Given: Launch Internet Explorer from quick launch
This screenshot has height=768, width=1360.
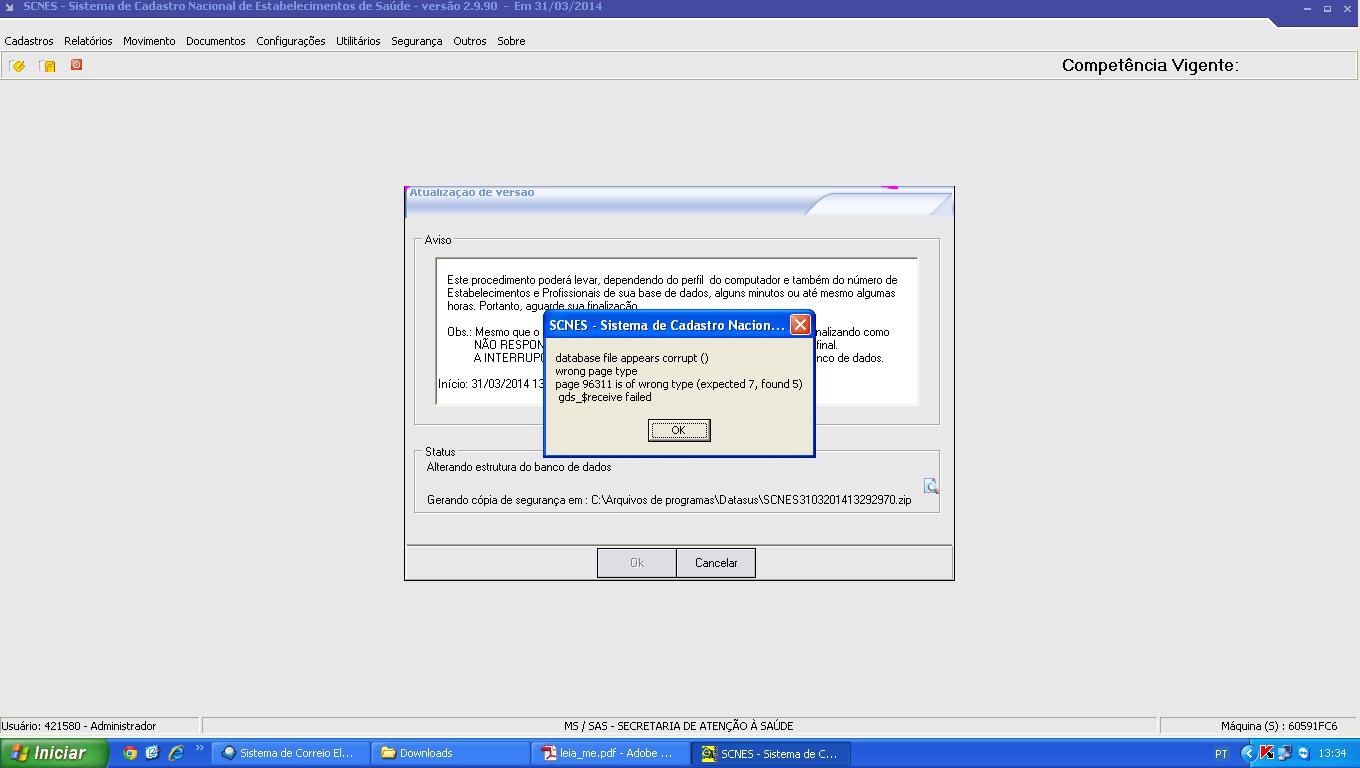Looking at the screenshot, I should [x=176, y=753].
